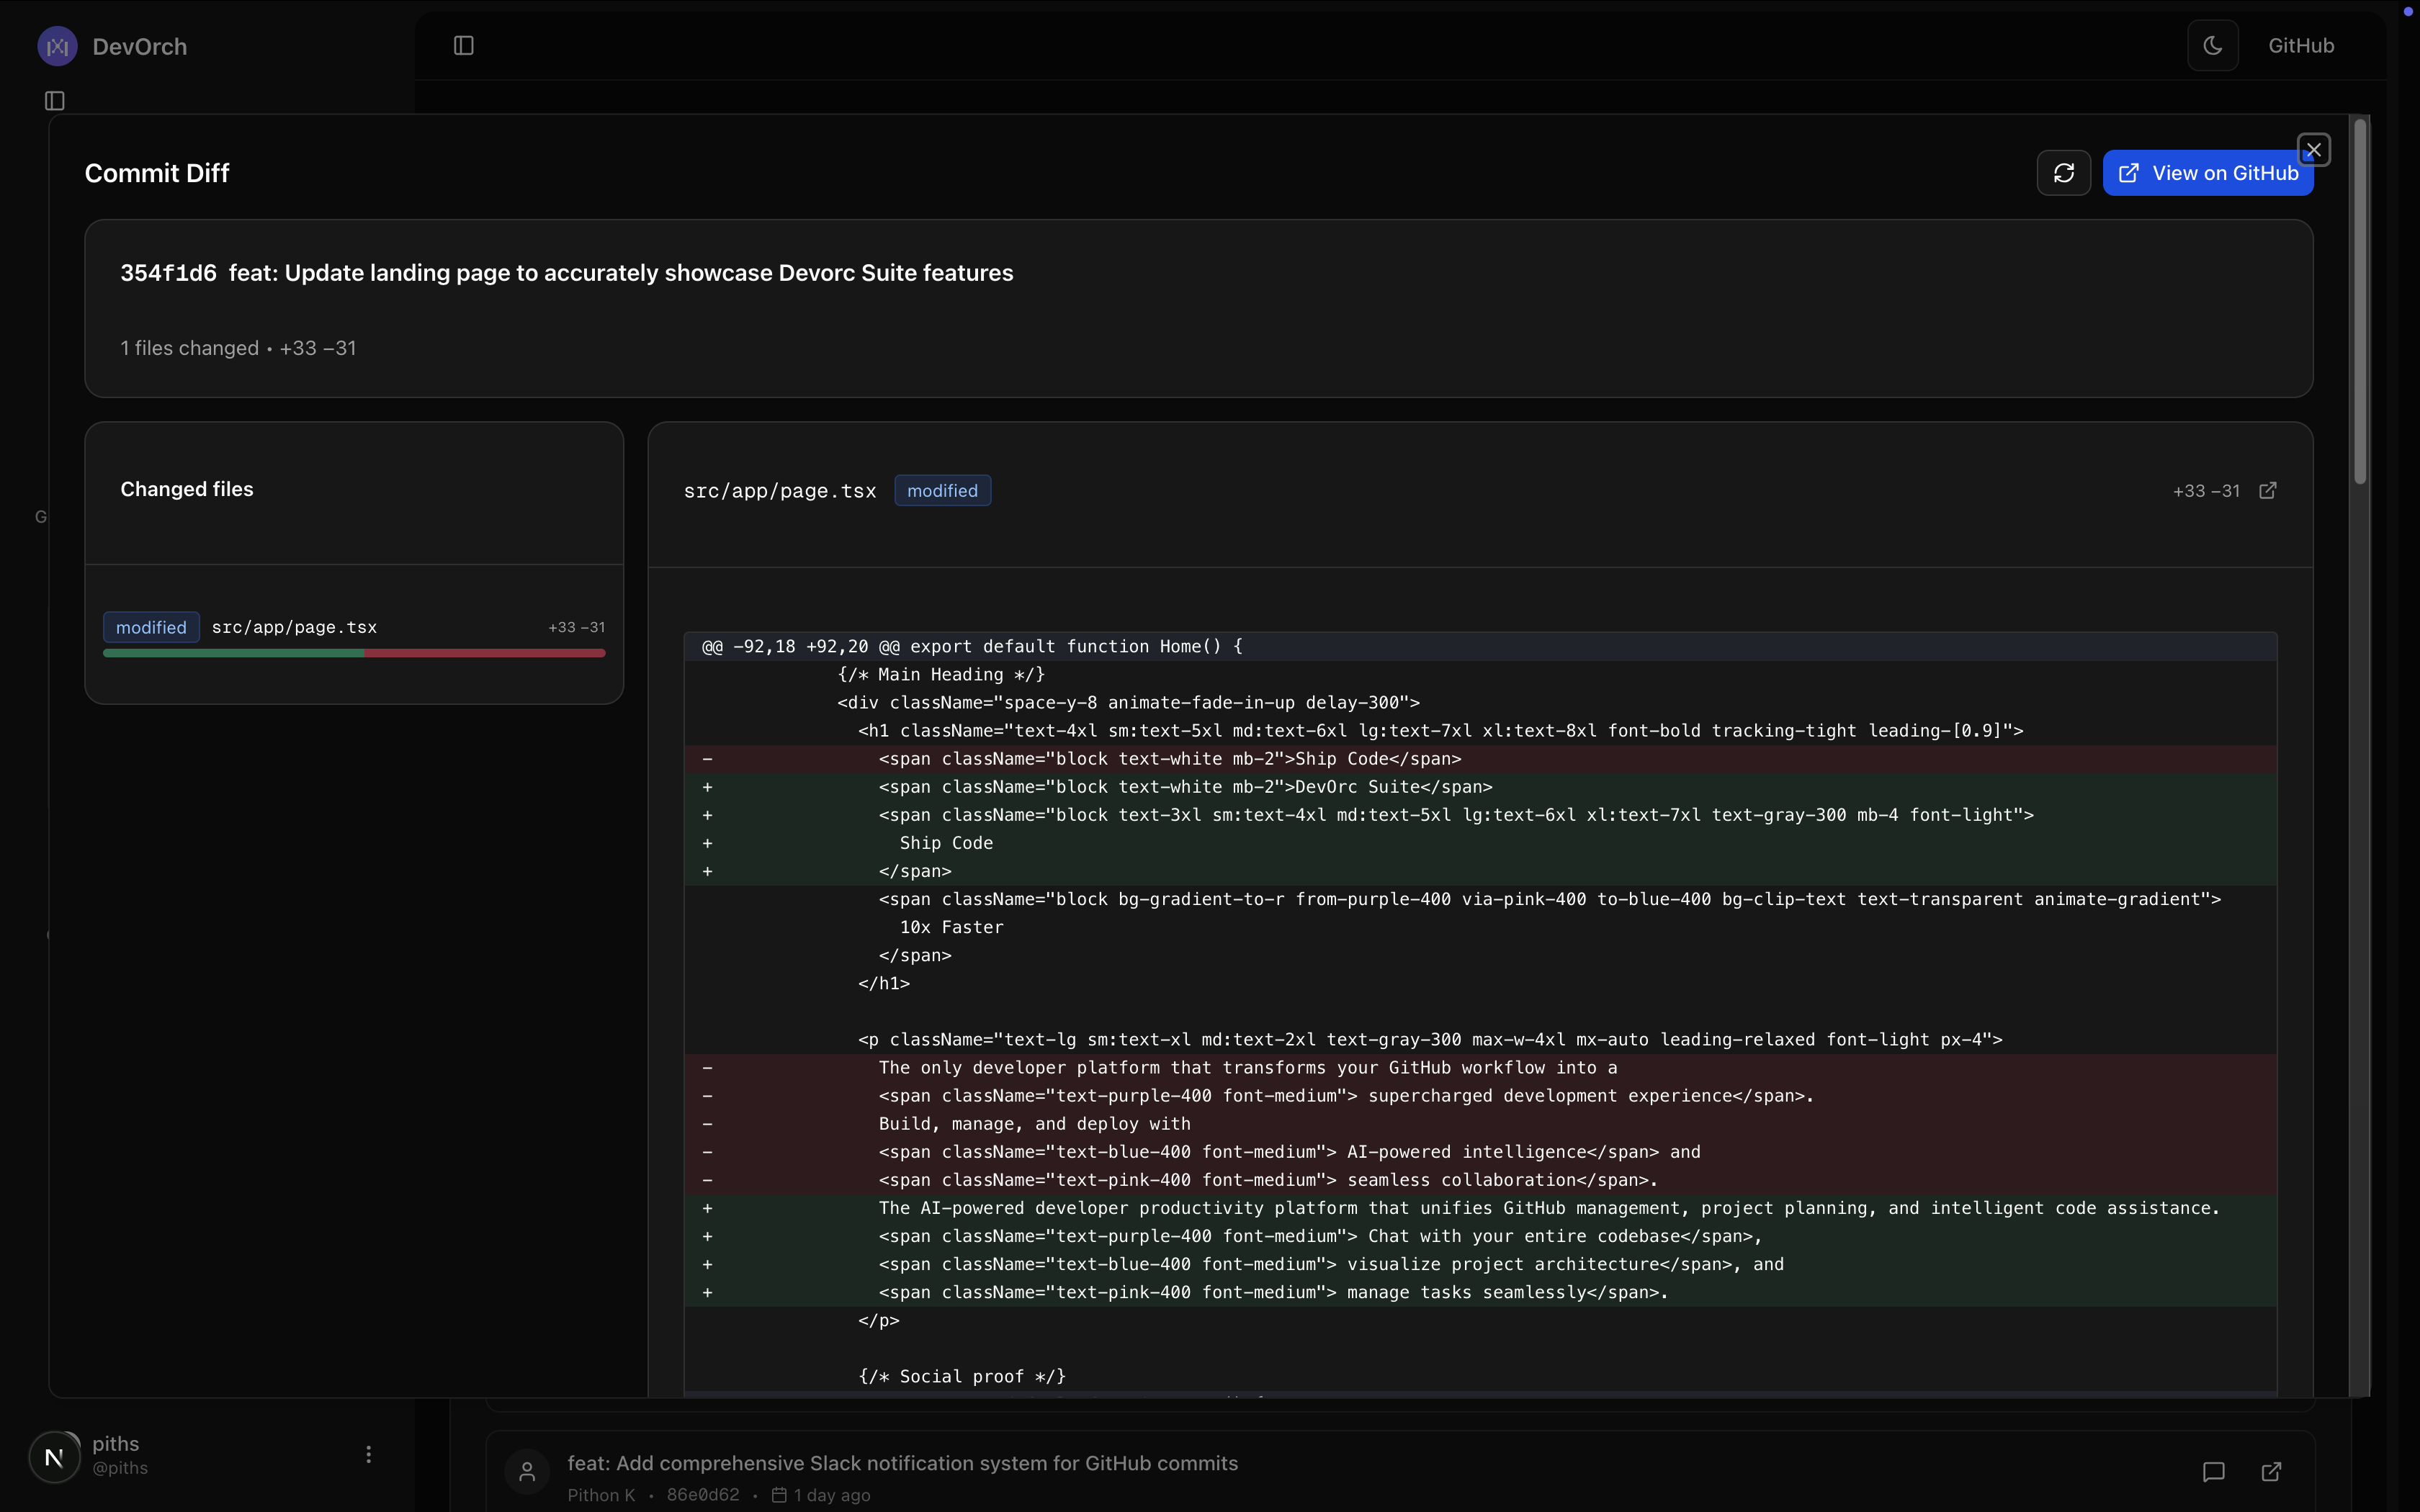The image size is (2420, 1512).
Task: Open comments on Slack notification commit
Action: 2213,1471
